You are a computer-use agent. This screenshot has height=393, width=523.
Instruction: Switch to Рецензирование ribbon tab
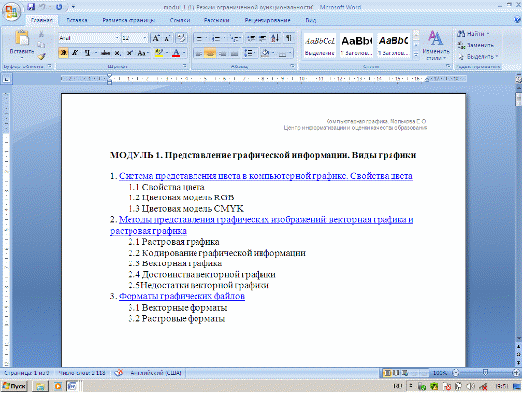(x=268, y=20)
